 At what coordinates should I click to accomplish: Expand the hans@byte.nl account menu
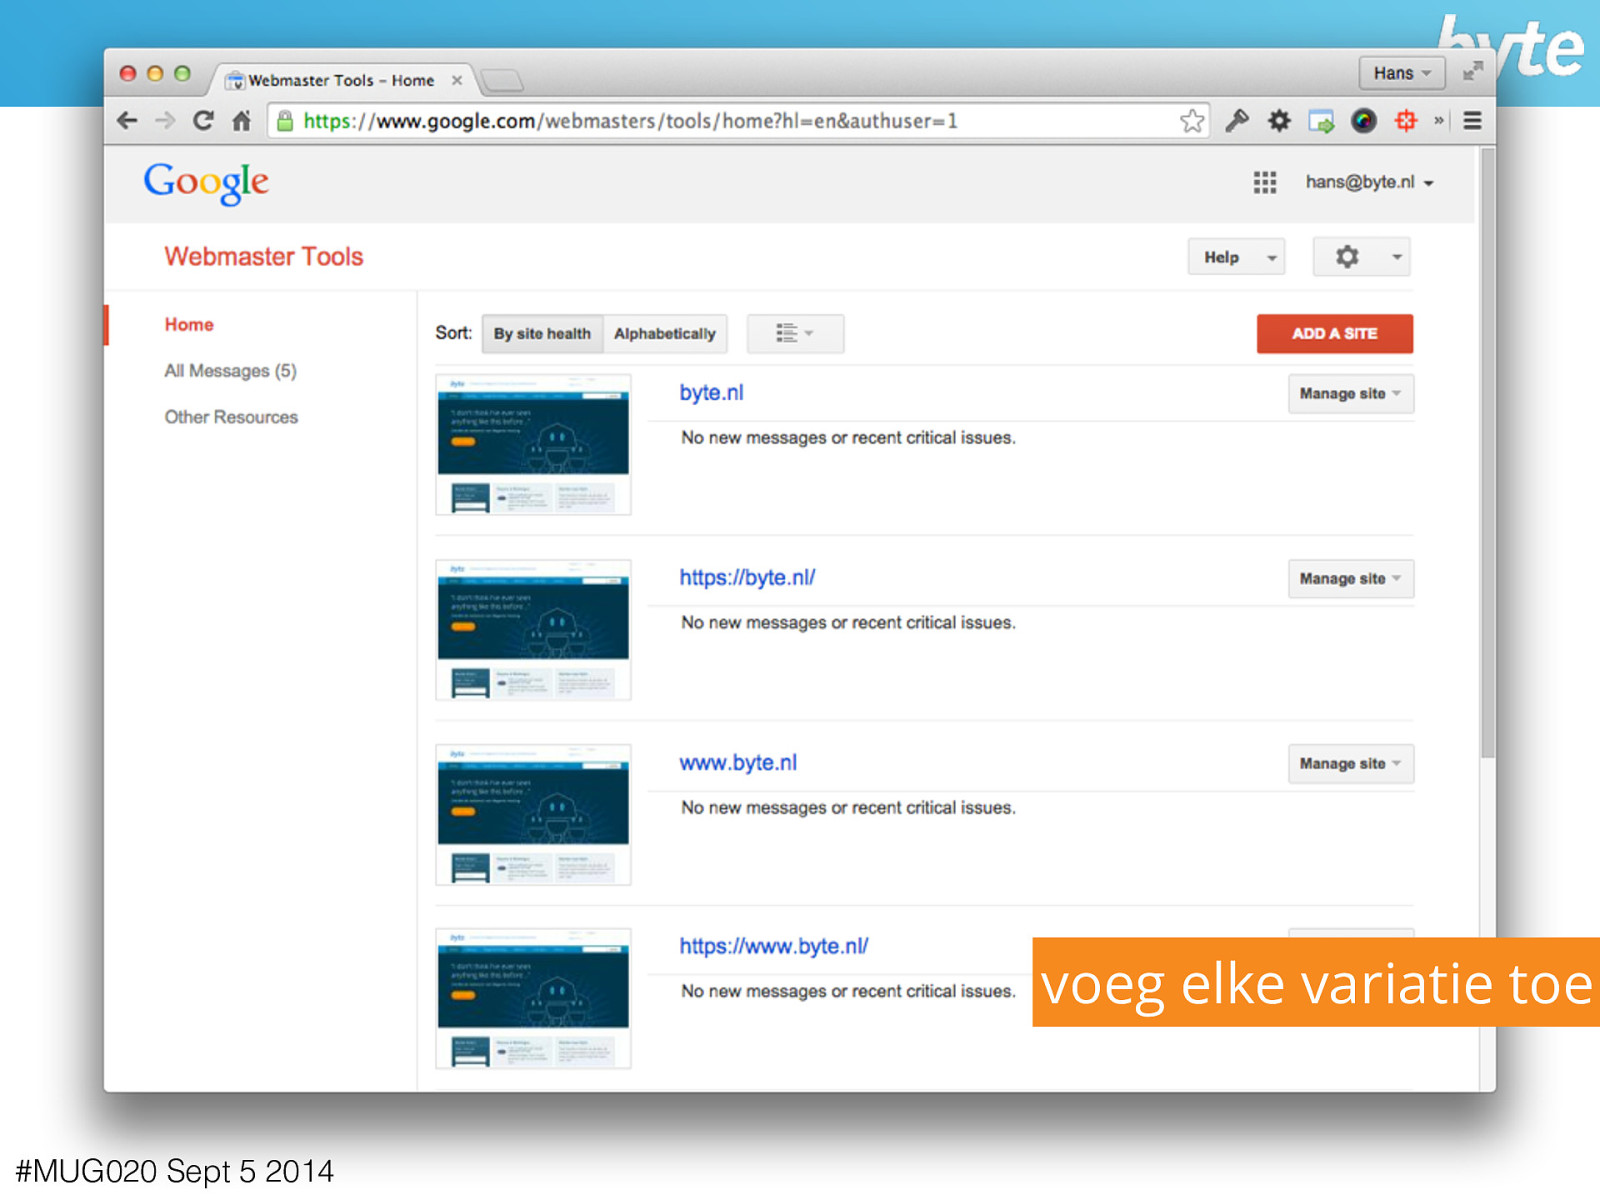click(x=1370, y=182)
